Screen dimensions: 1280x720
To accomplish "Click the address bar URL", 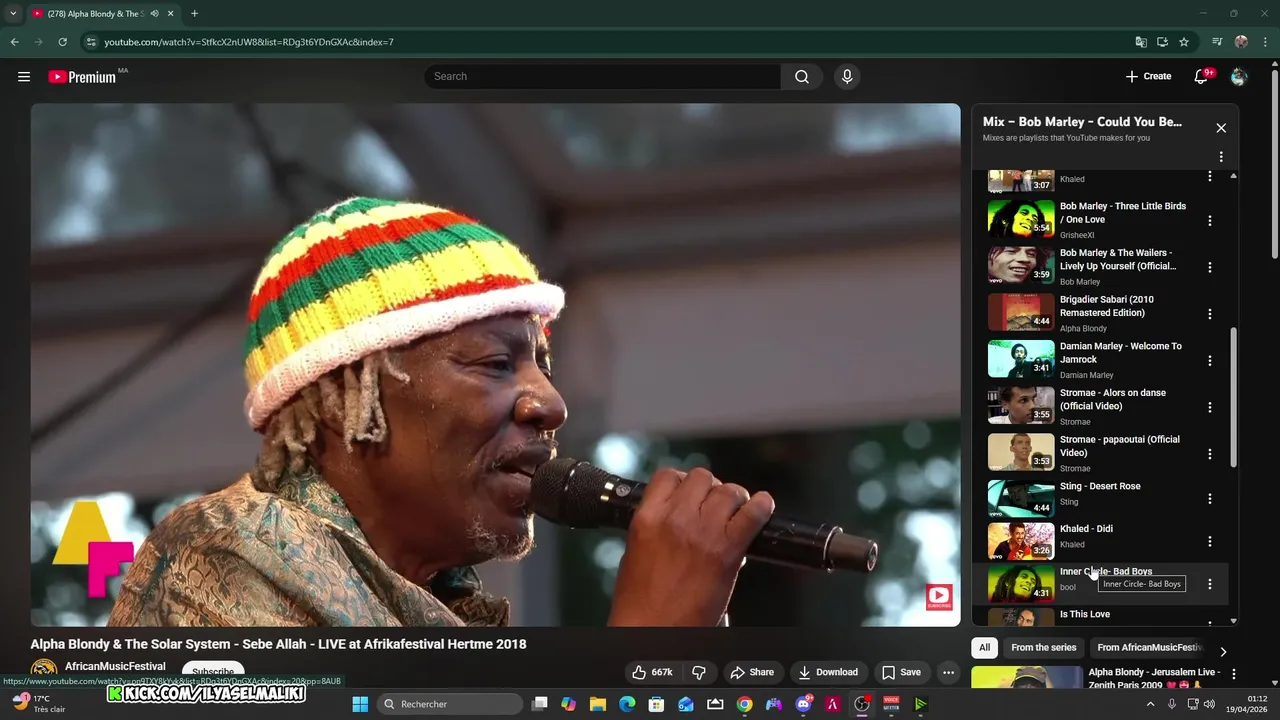I will point(248,42).
